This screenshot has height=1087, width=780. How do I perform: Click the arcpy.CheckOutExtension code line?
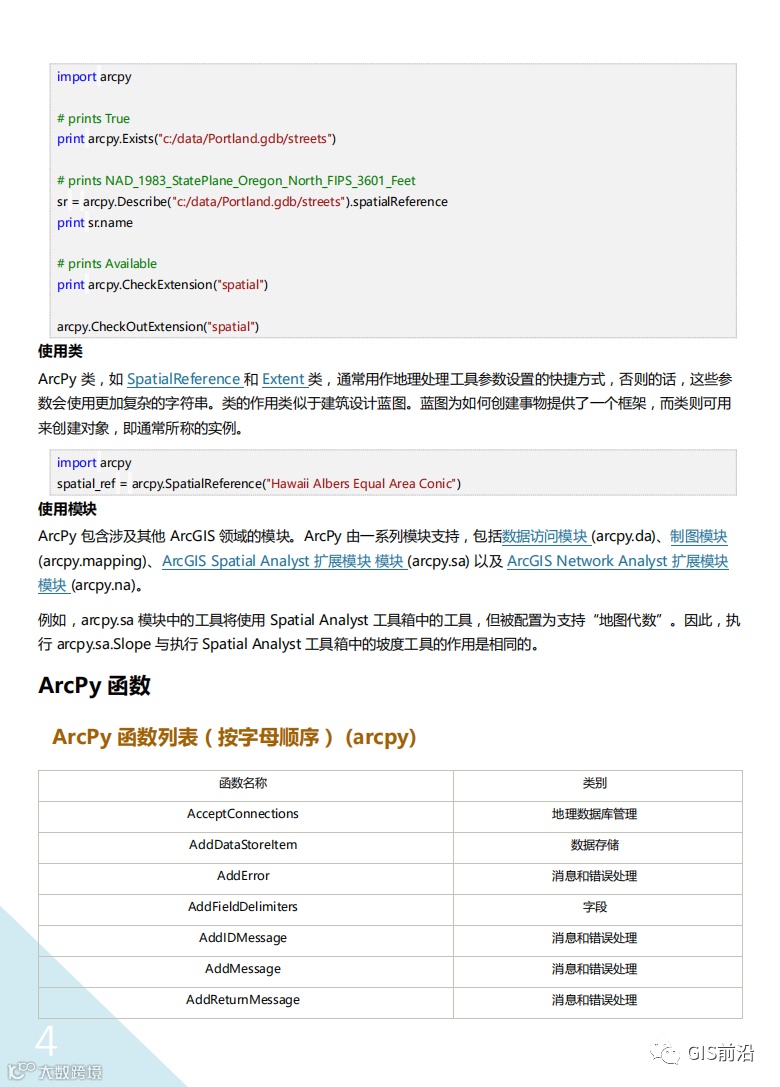[158, 327]
